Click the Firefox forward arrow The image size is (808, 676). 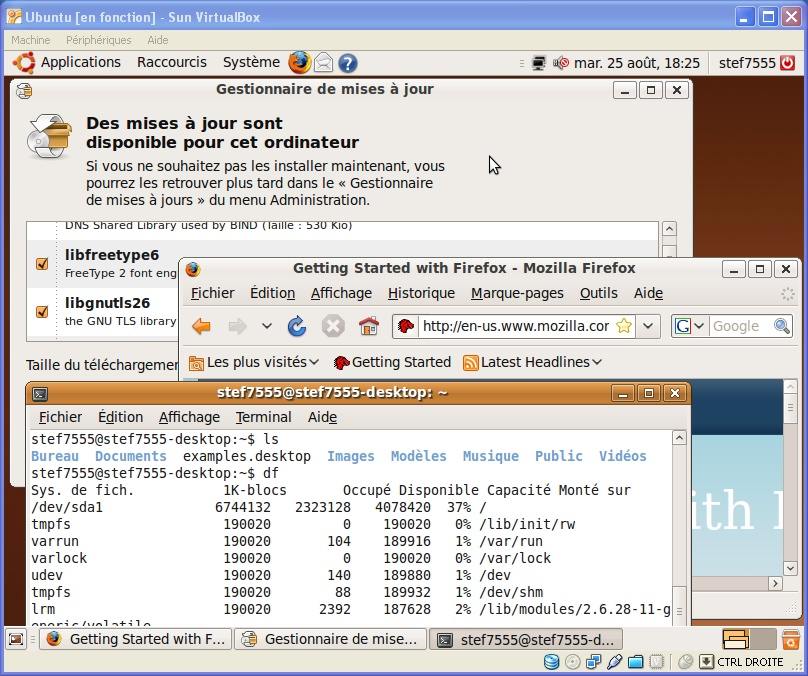[x=237, y=326]
